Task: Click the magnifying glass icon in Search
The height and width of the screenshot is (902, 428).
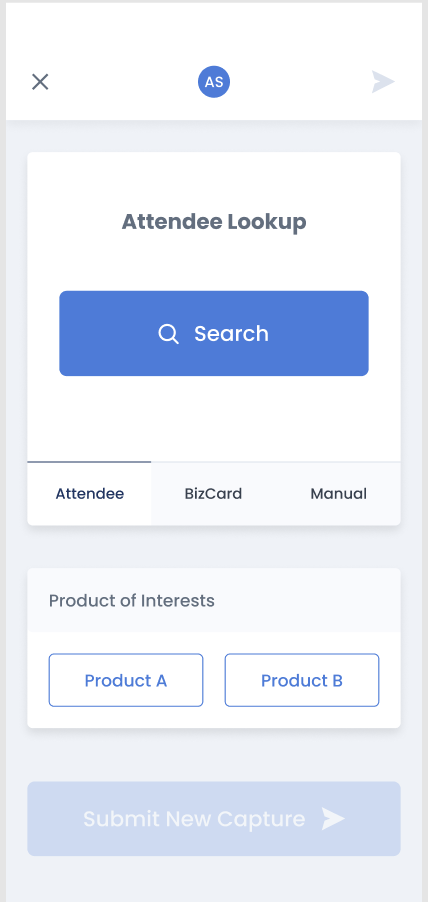Action: pos(169,334)
